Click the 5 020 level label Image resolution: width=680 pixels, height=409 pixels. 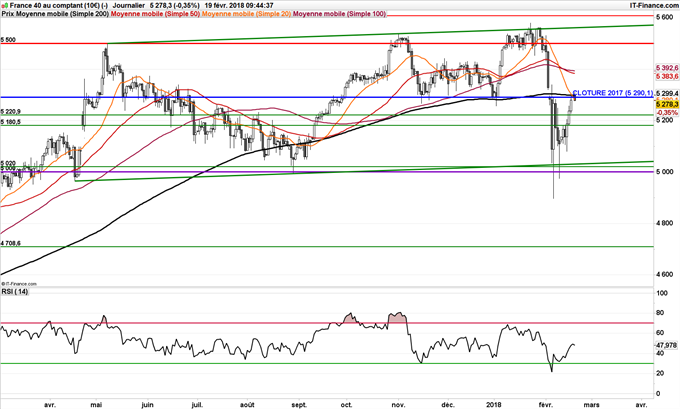click(x=8, y=163)
